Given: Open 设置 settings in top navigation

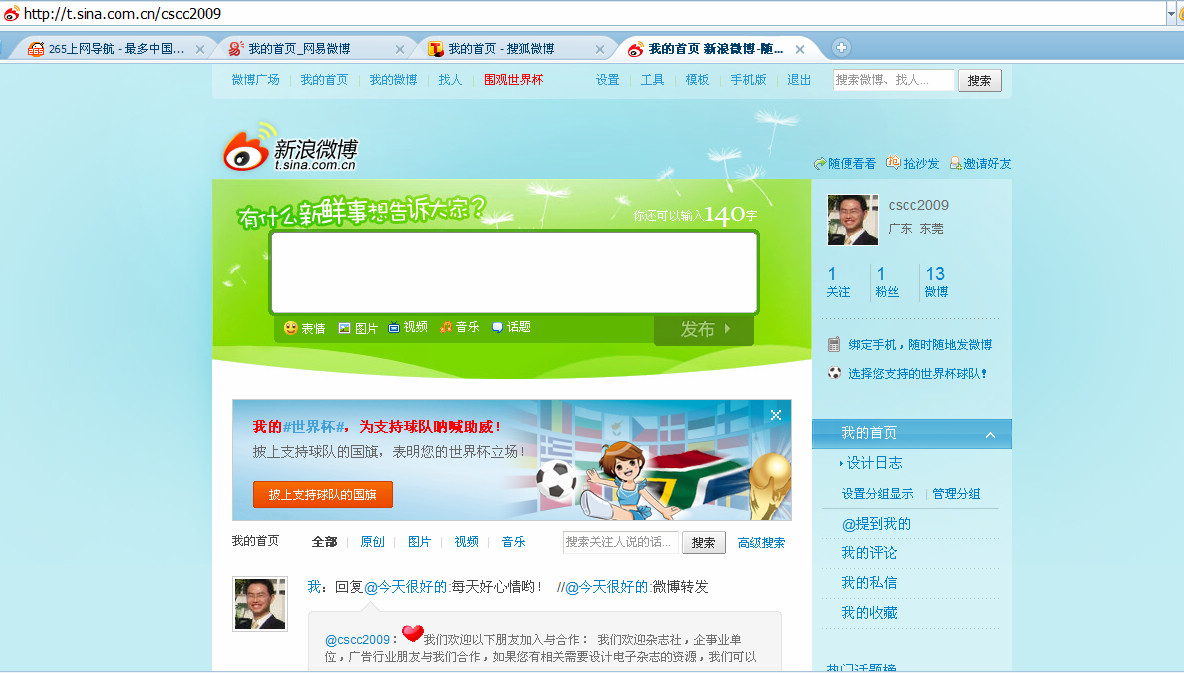Looking at the screenshot, I should 607,80.
